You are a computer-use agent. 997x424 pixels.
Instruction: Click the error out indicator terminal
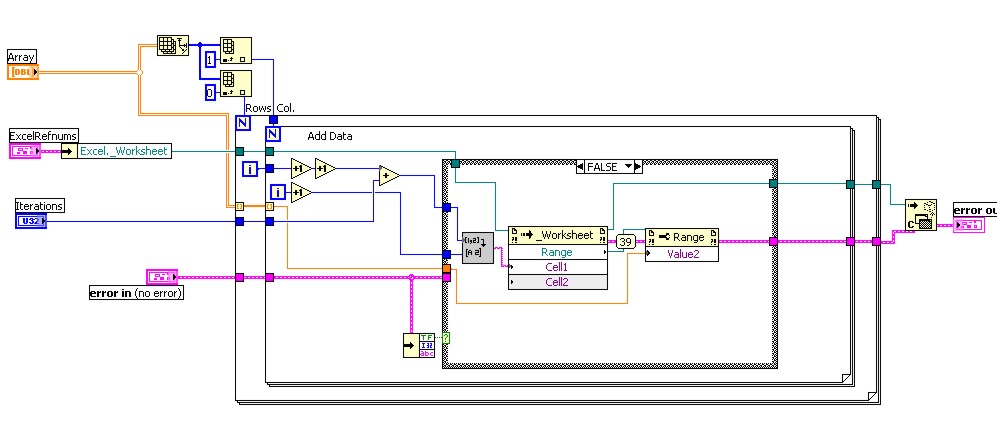click(x=969, y=225)
